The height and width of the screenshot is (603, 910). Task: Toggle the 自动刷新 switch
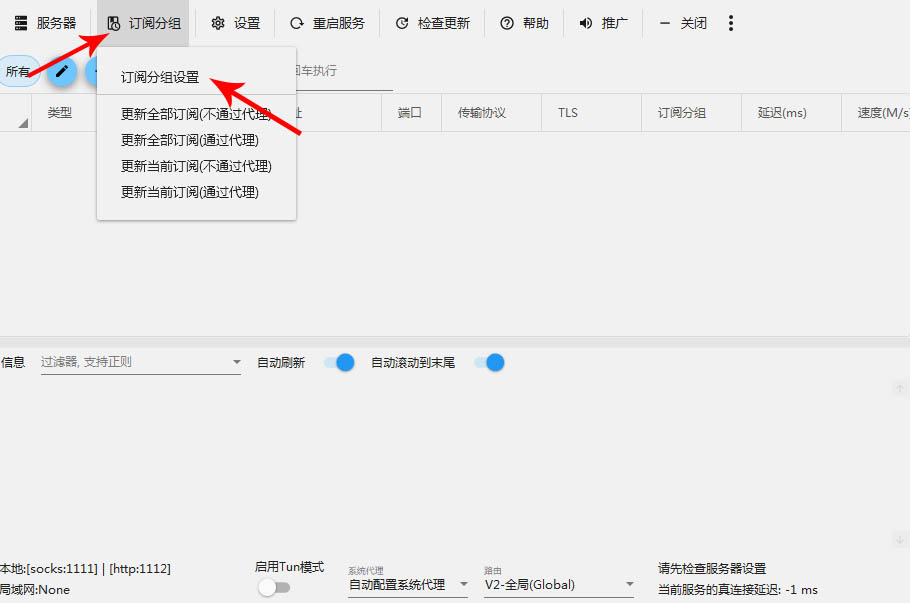tap(339, 362)
